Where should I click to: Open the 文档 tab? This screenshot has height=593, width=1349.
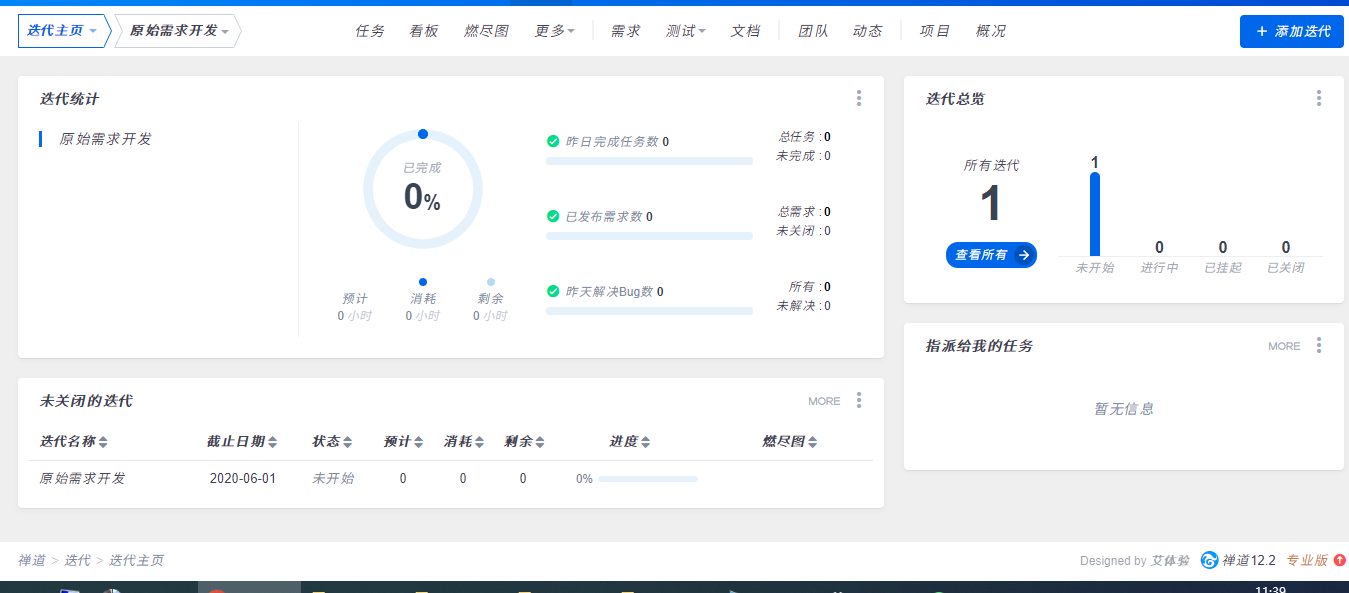pyautogui.click(x=745, y=31)
